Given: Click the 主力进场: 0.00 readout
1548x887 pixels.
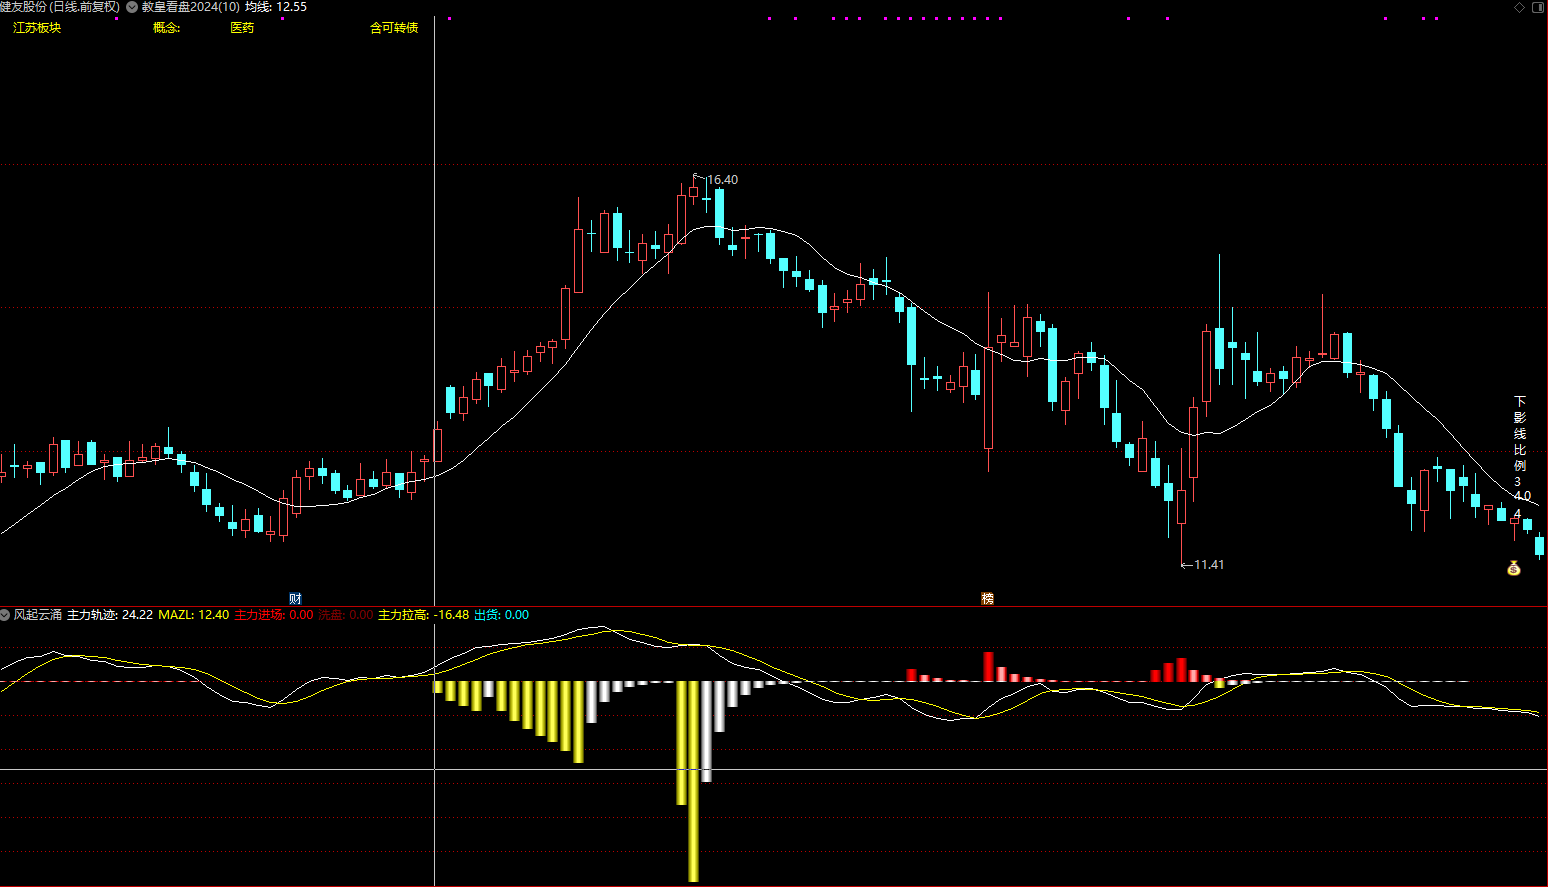Looking at the screenshot, I should (x=274, y=615).
